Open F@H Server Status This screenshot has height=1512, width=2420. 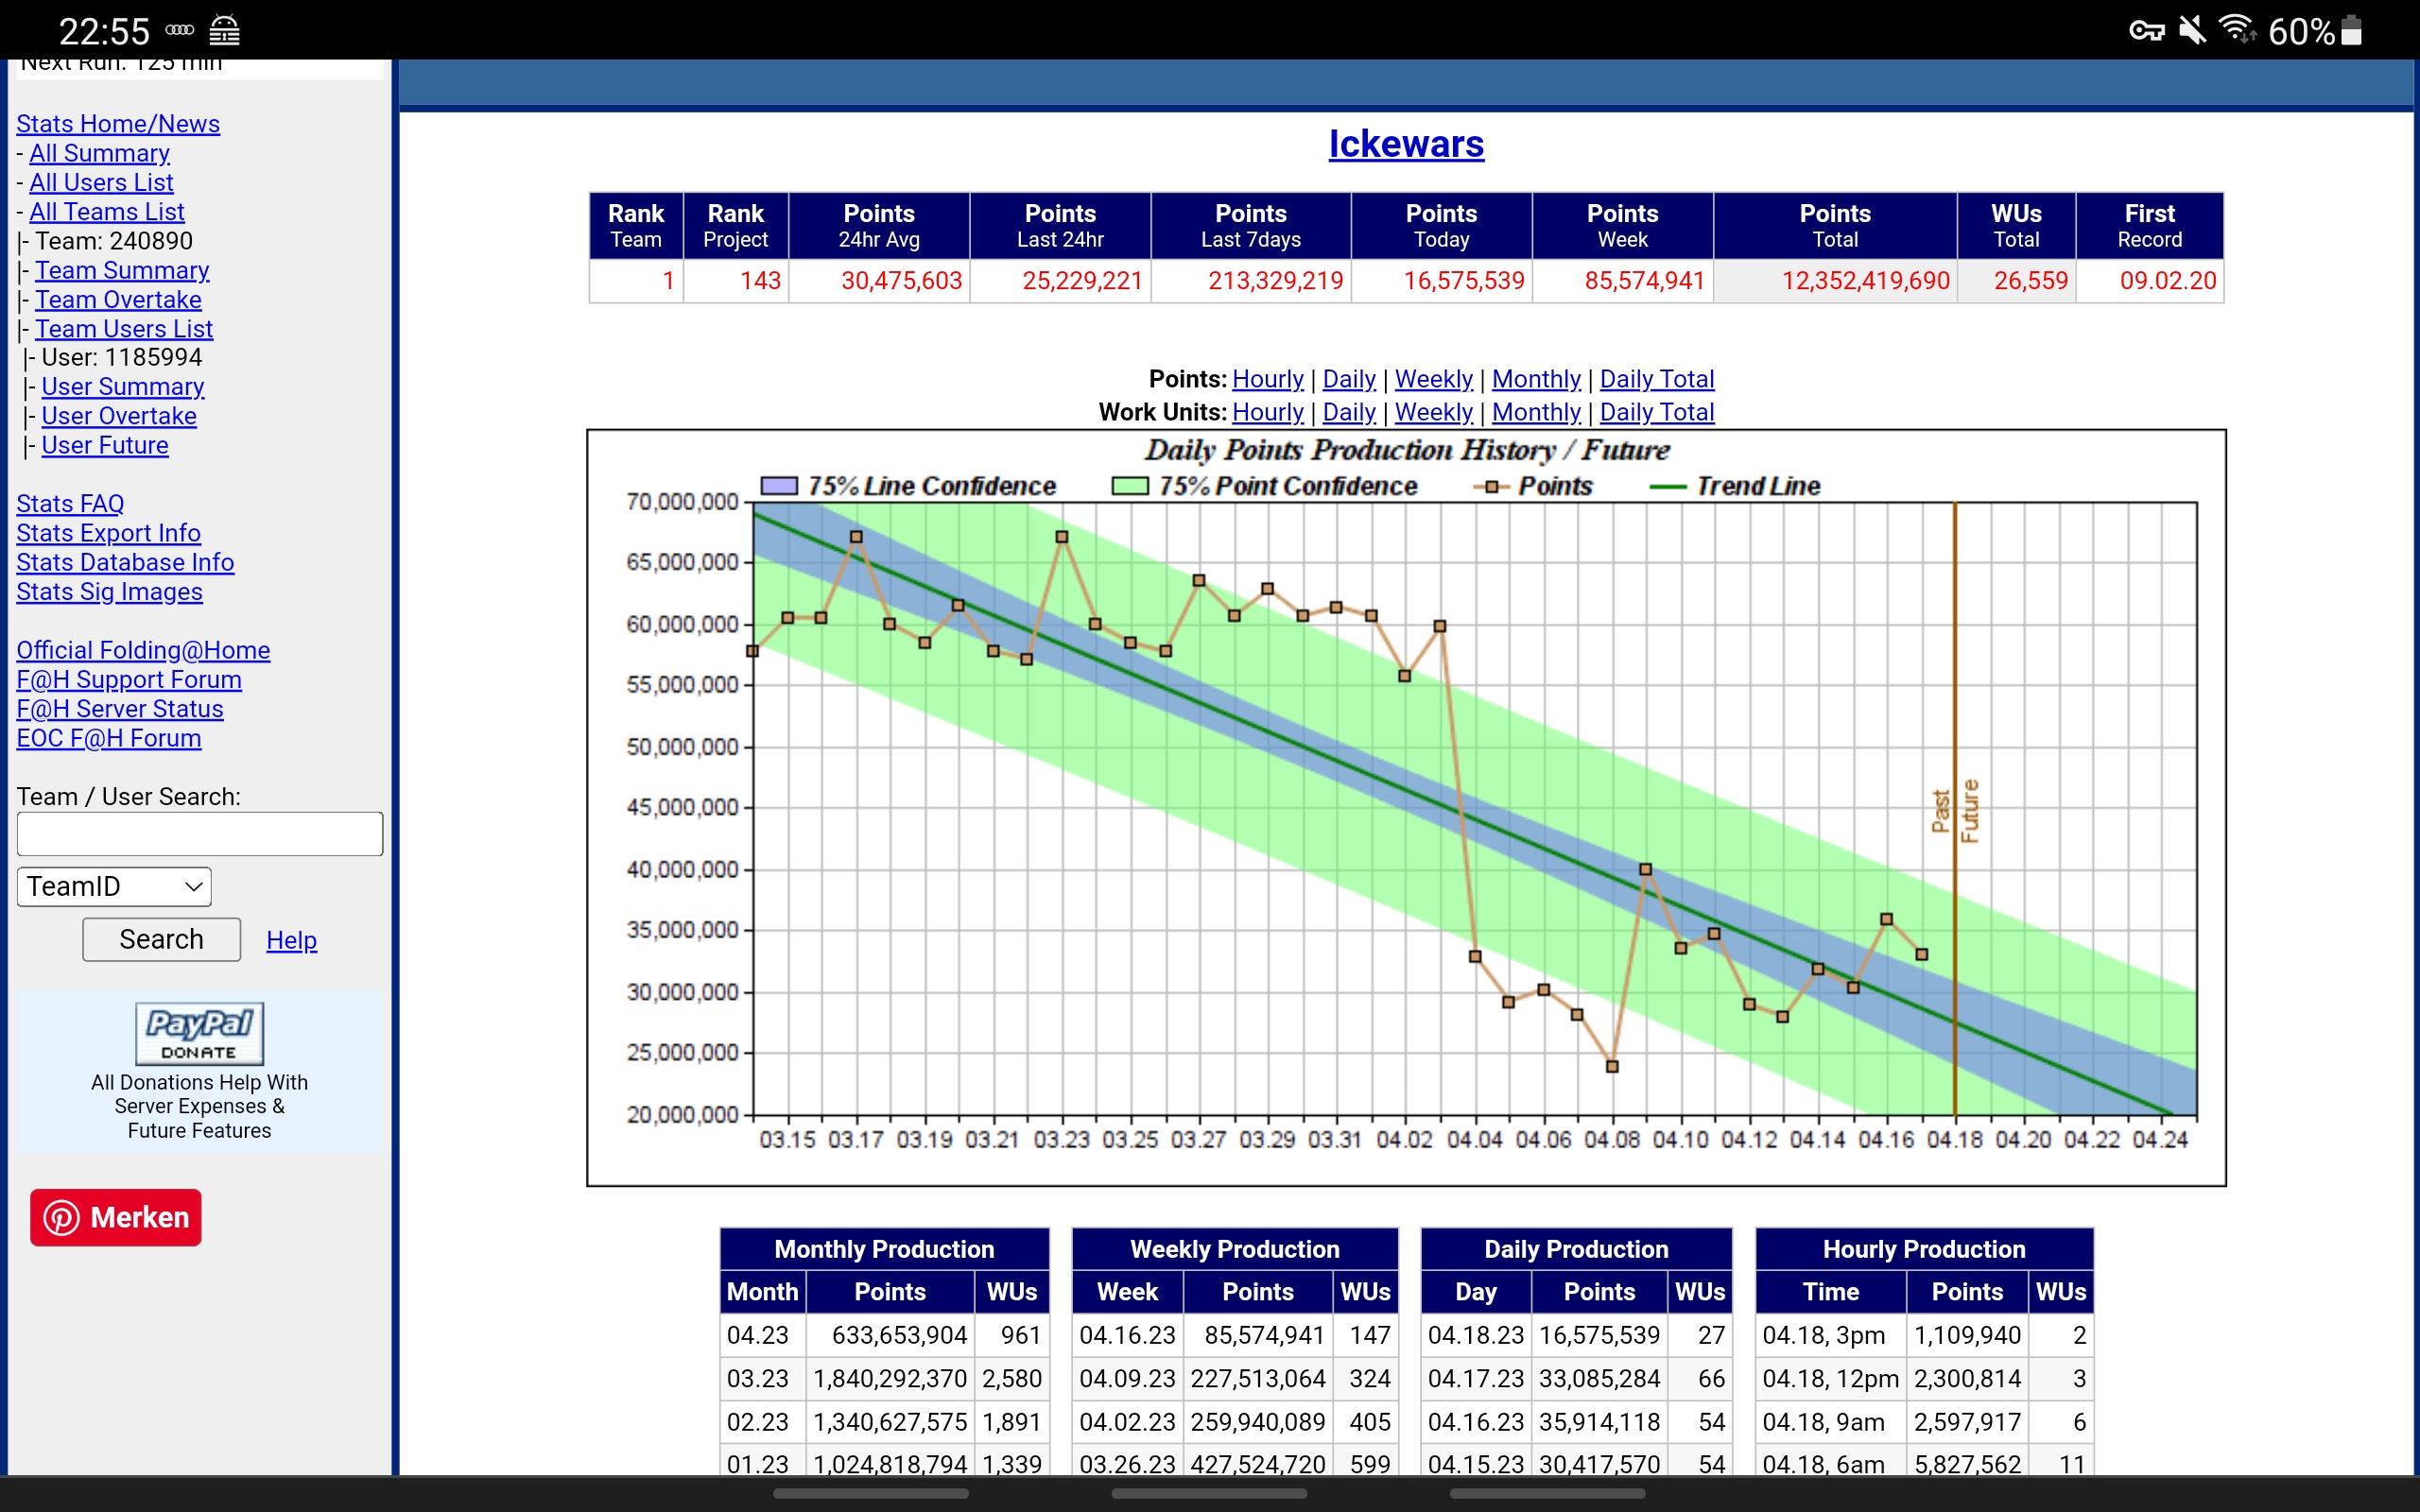tap(120, 709)
